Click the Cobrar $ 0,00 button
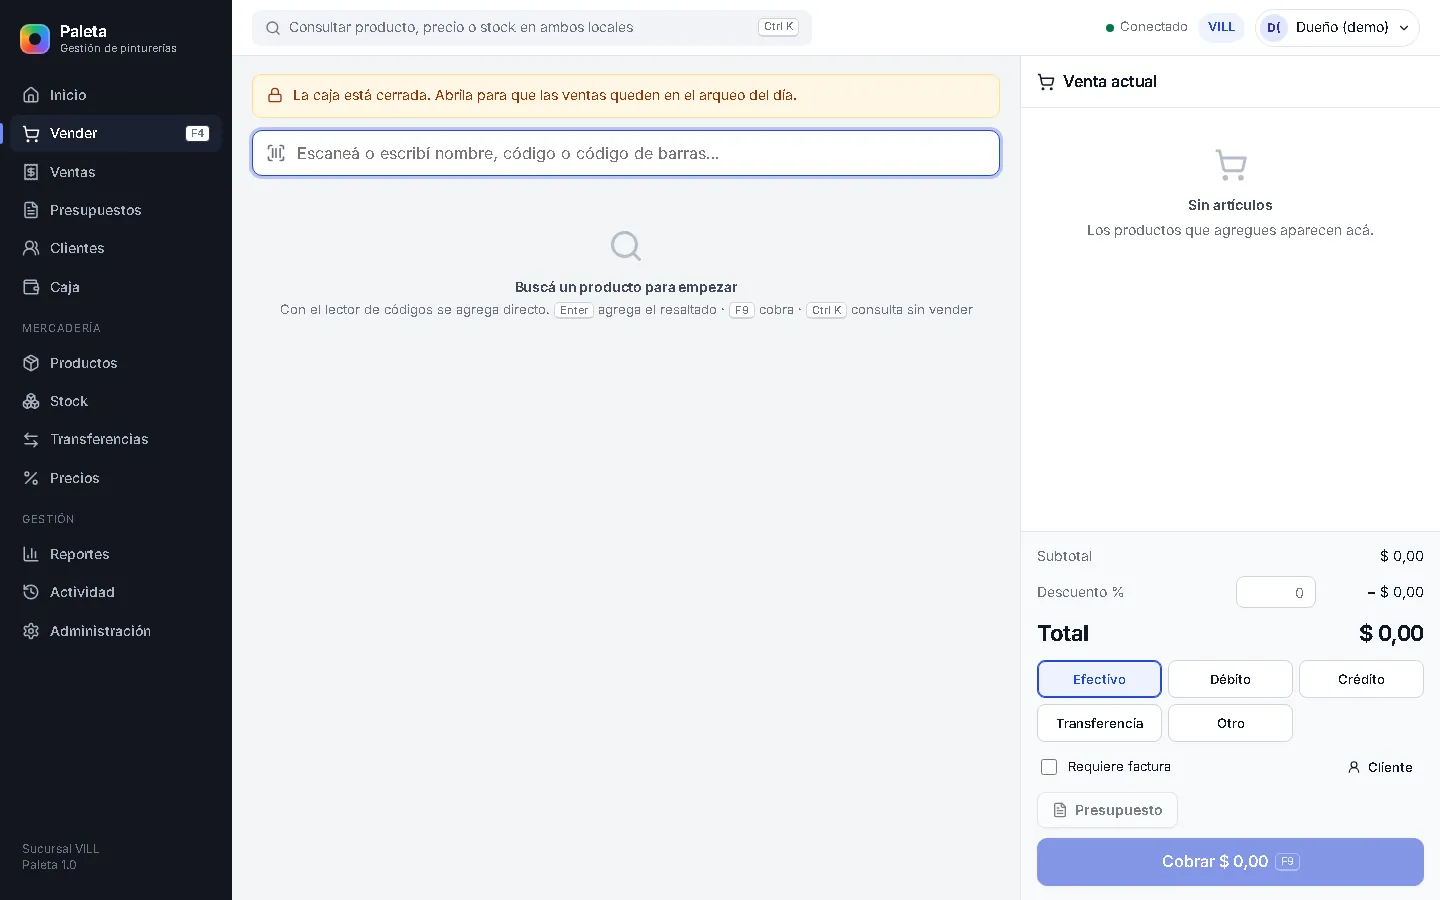Viewport: 1440px width, 900px height. [x=1230, y=862]
